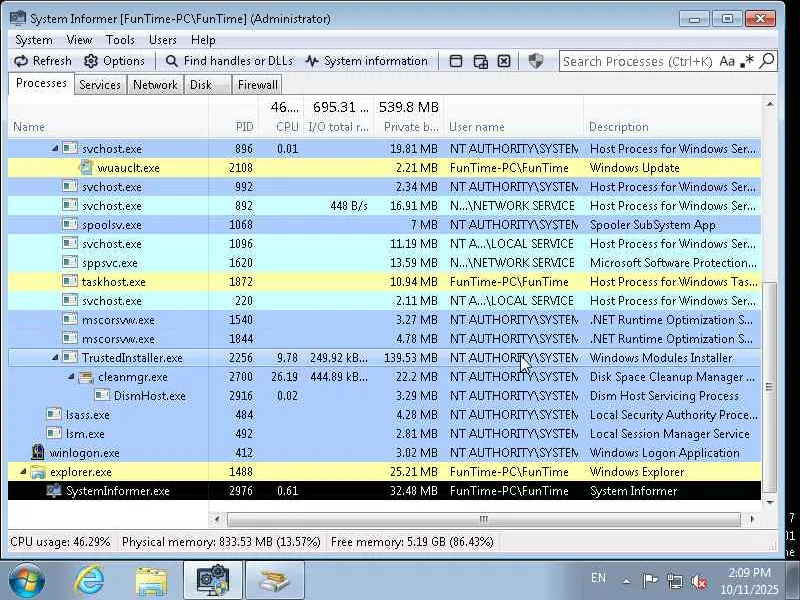Screen dimensions: 800x600
Task: Click the horizontal scrollbar left arrow
Action: [x=217, y=519]
